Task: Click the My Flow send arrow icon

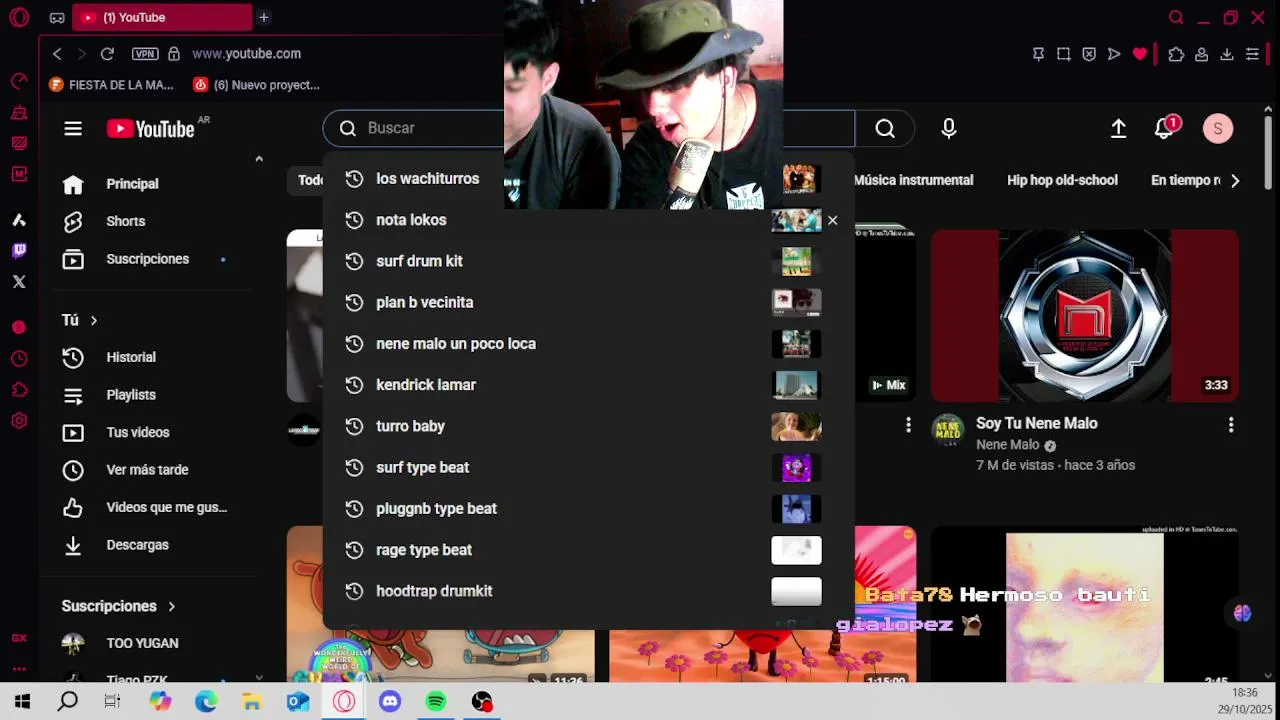Action: pos(1114,54)
